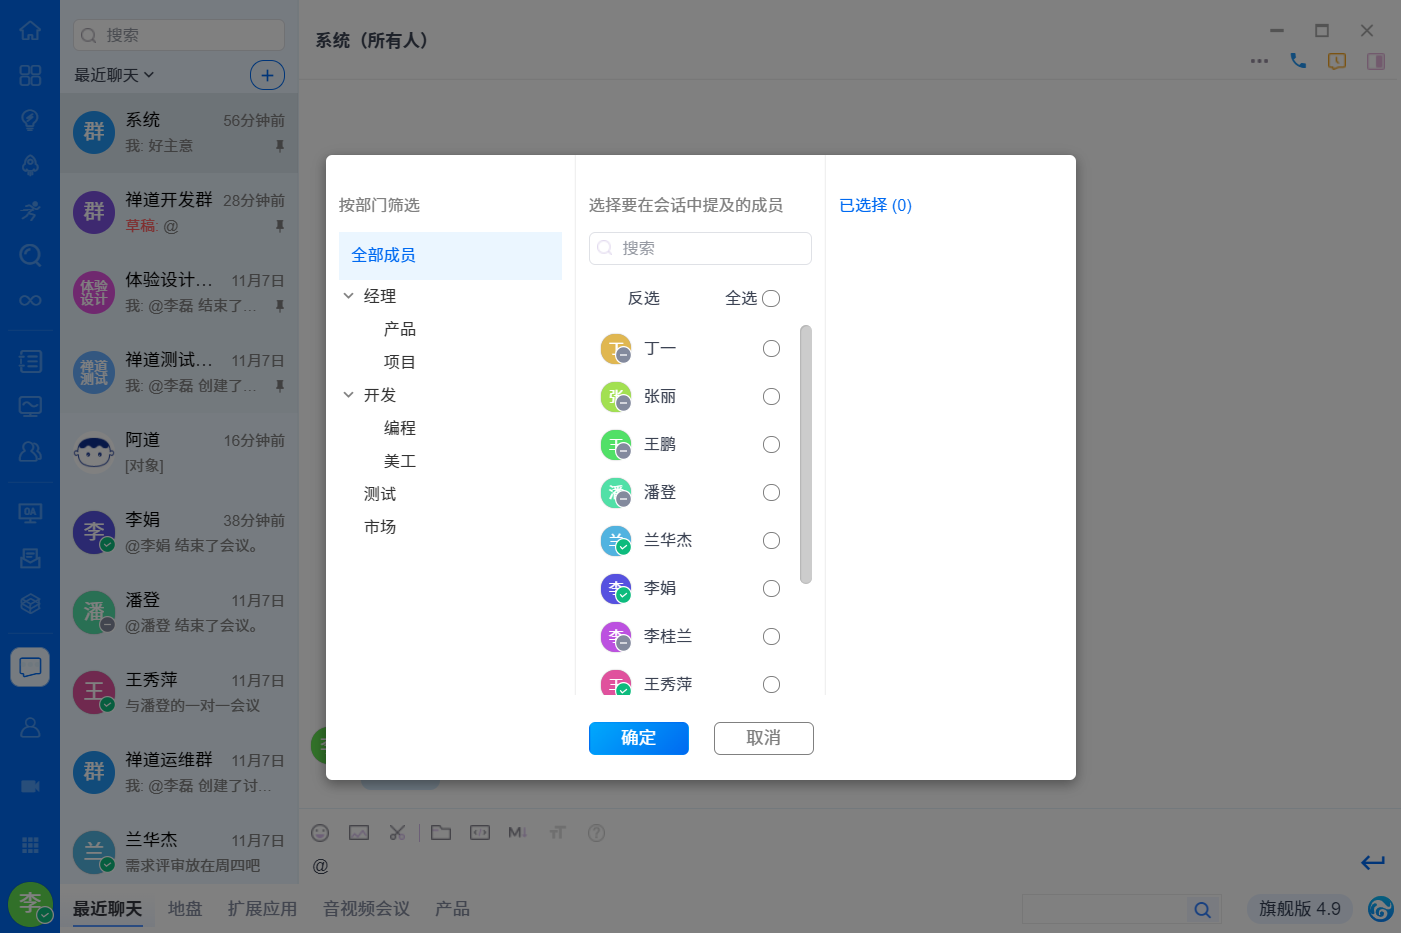Filter by 编程 department

pos(400,428)
